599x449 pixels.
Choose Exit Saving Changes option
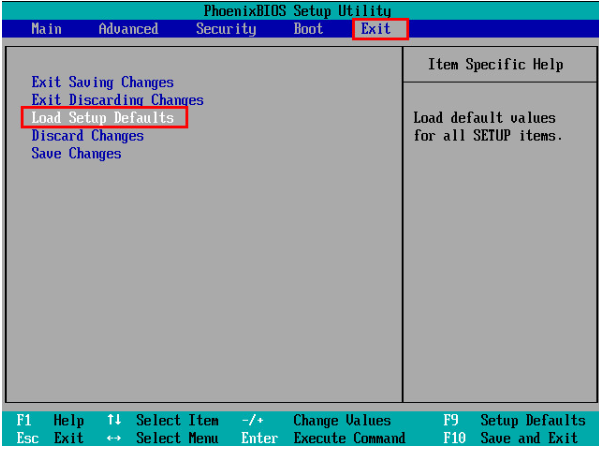click(102, 82)
